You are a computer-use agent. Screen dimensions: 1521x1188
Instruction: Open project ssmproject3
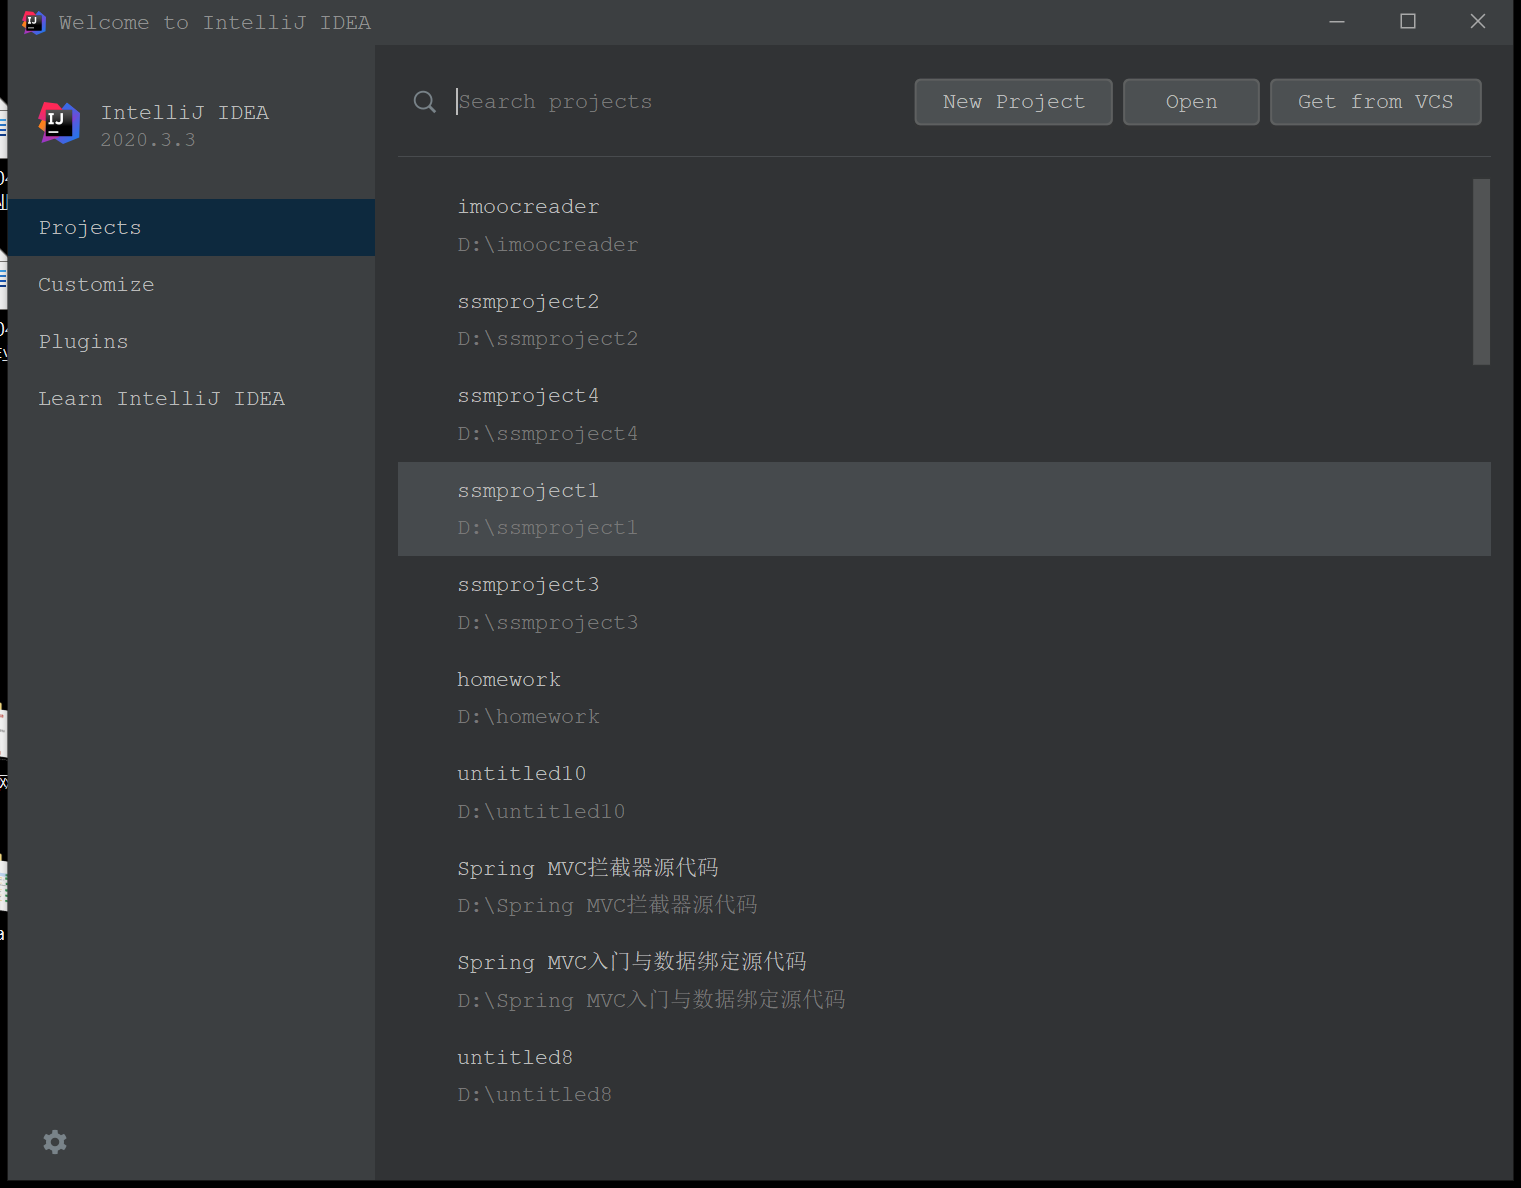coord(944,603)
